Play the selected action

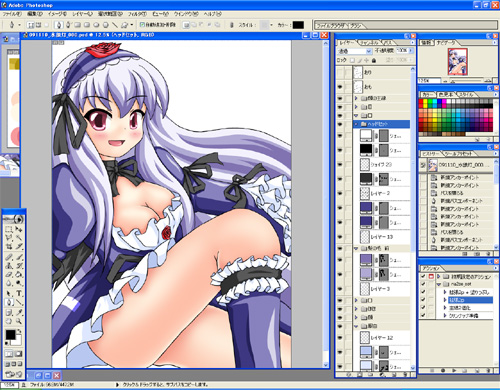454,370
